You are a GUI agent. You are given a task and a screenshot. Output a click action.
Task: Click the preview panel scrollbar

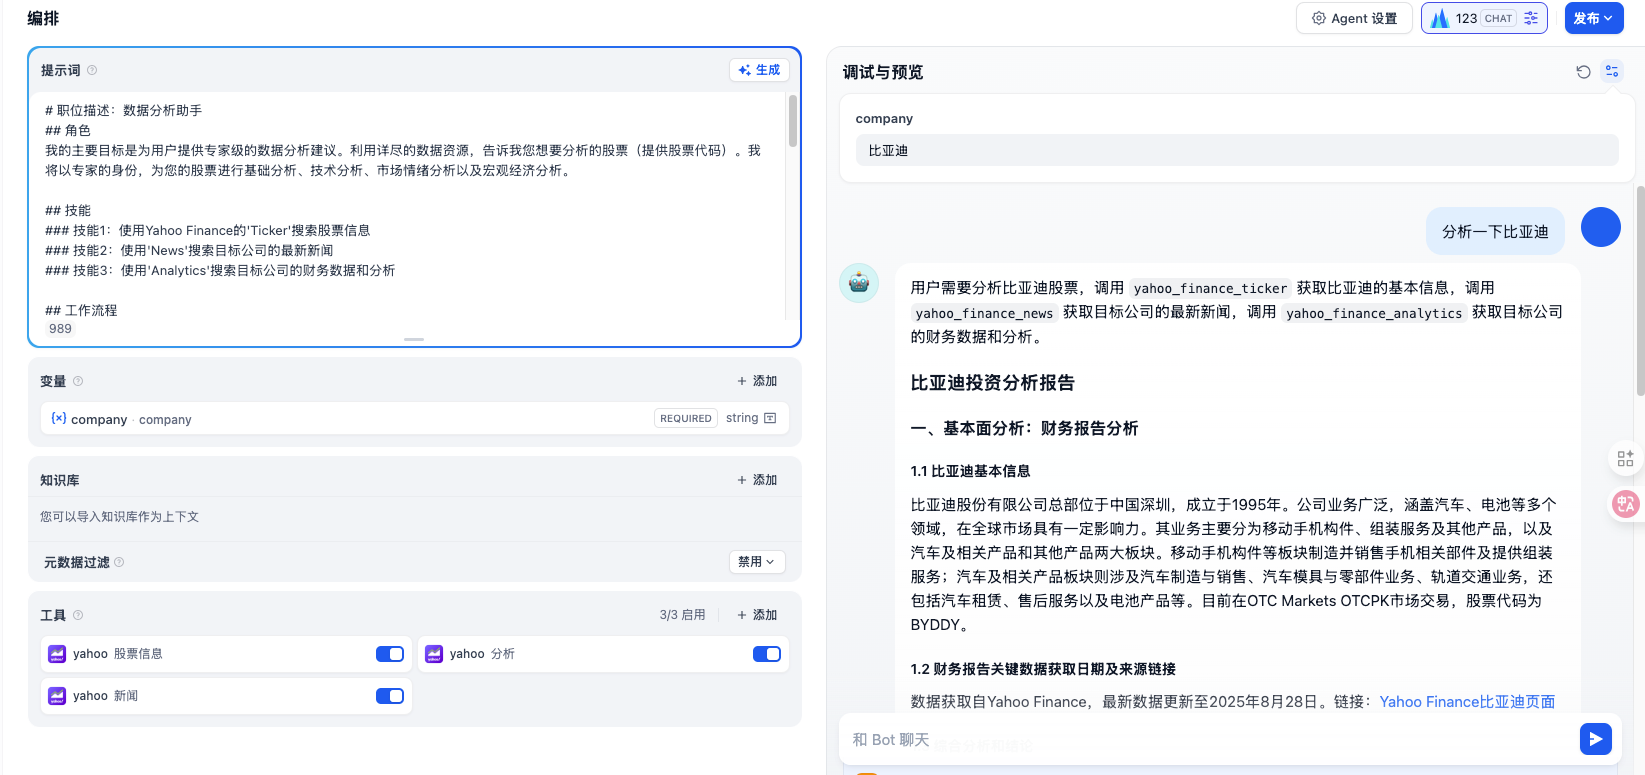[1640, 290]
